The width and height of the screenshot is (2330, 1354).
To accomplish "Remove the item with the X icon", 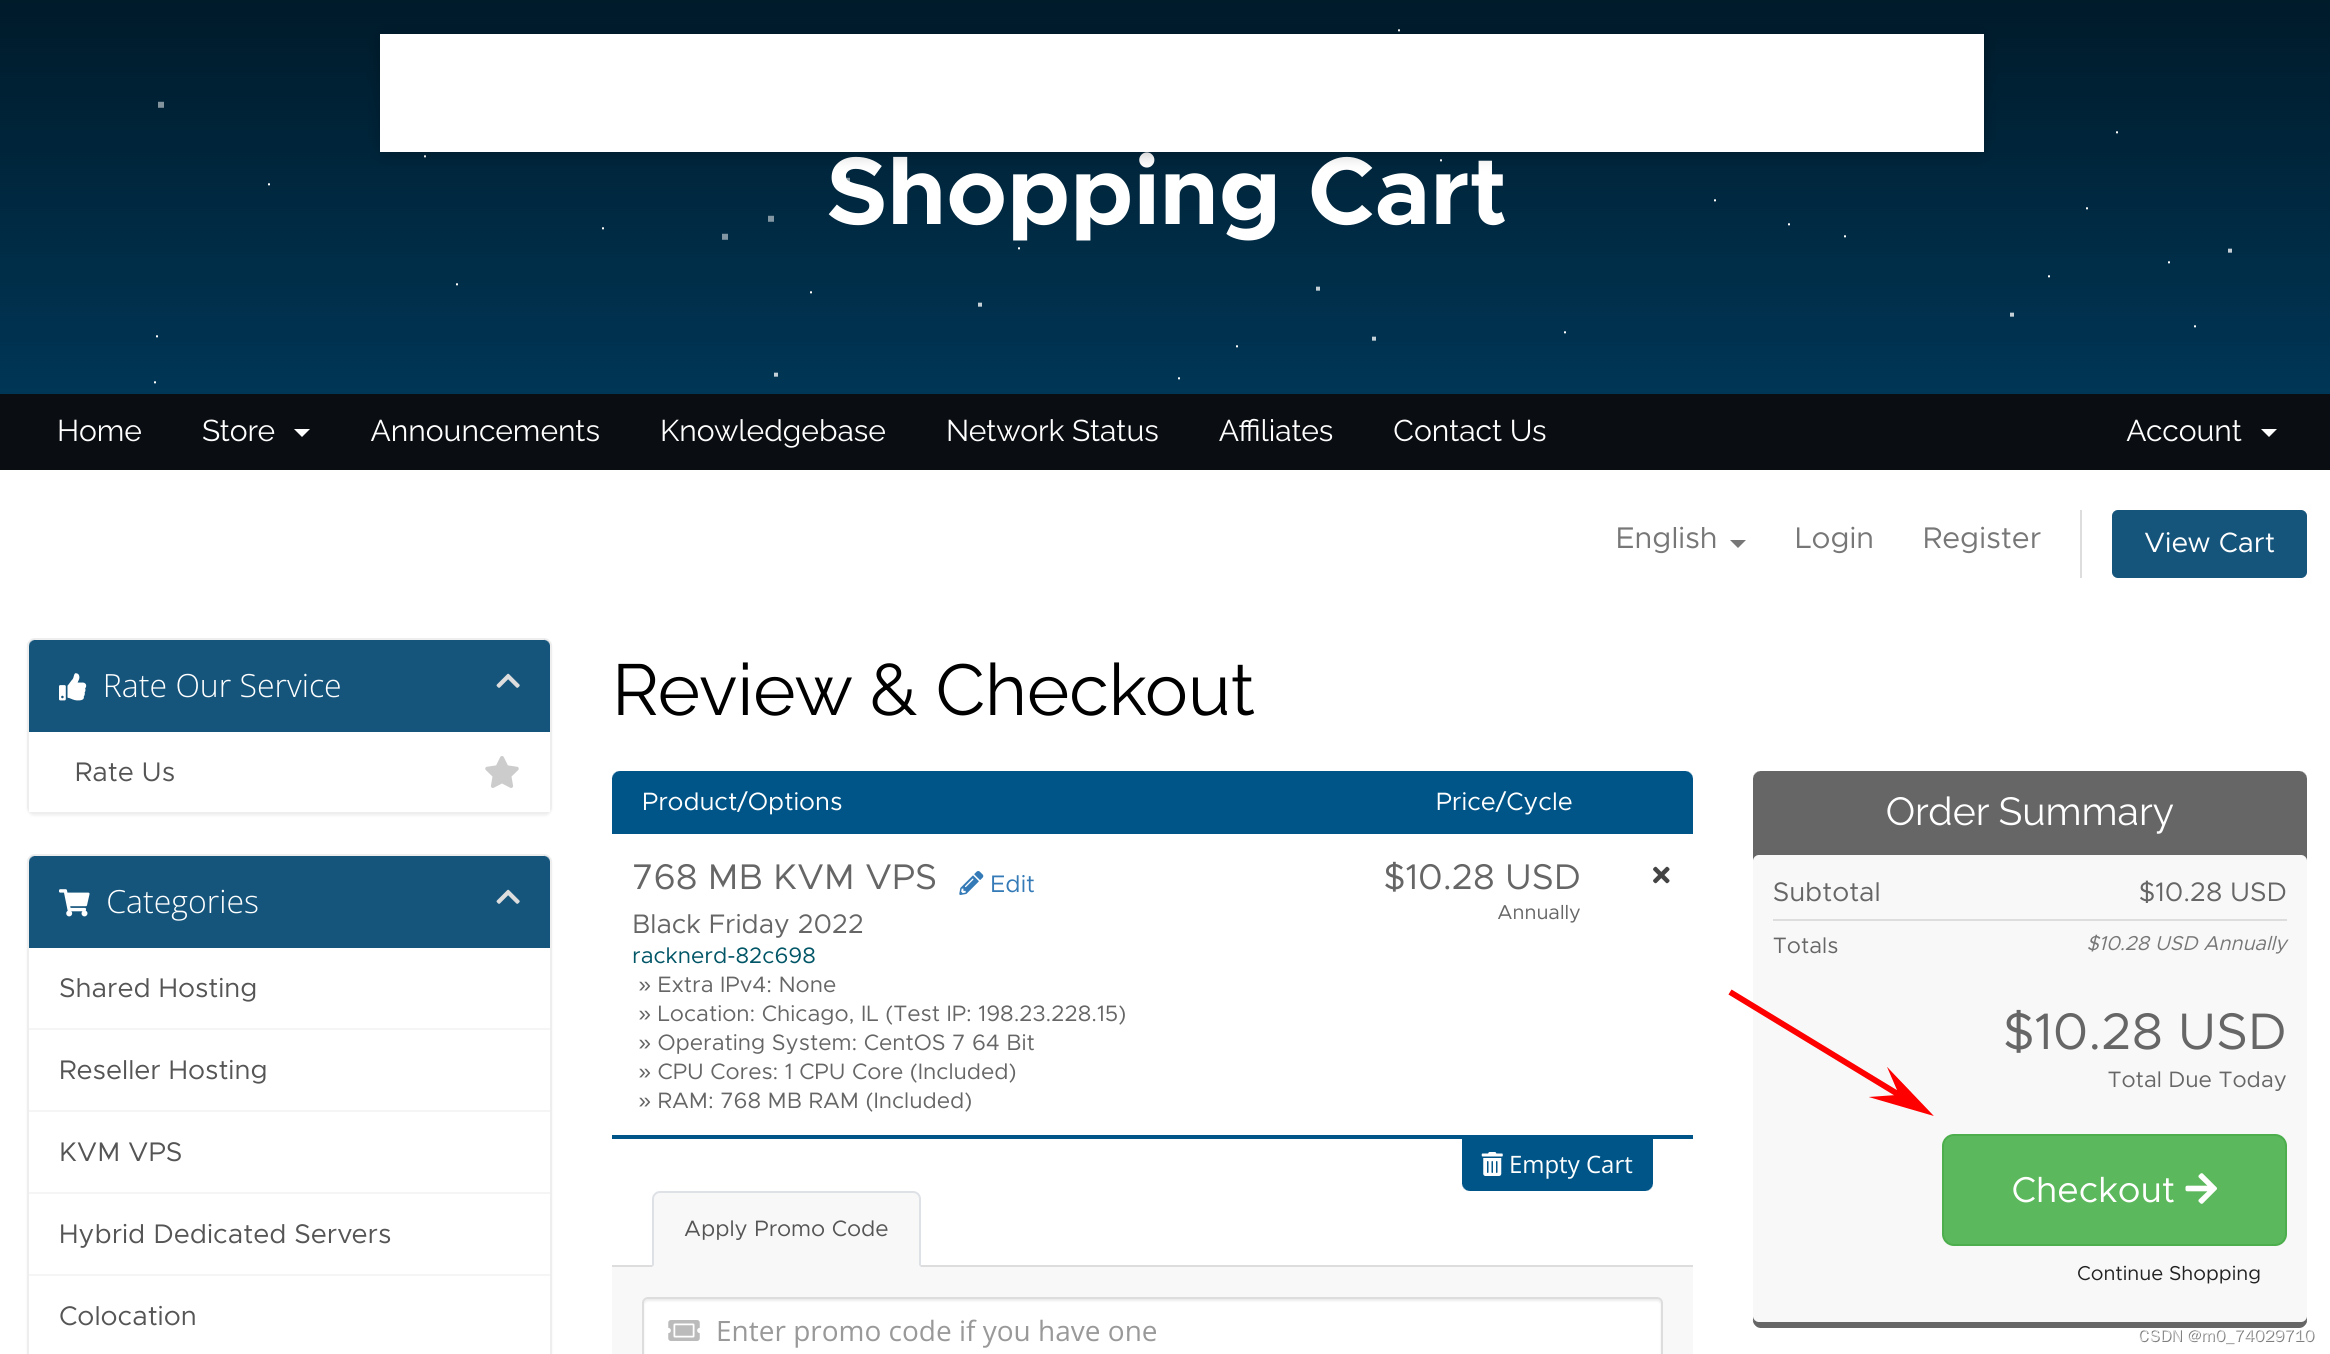I will (x=1661, y=875).
